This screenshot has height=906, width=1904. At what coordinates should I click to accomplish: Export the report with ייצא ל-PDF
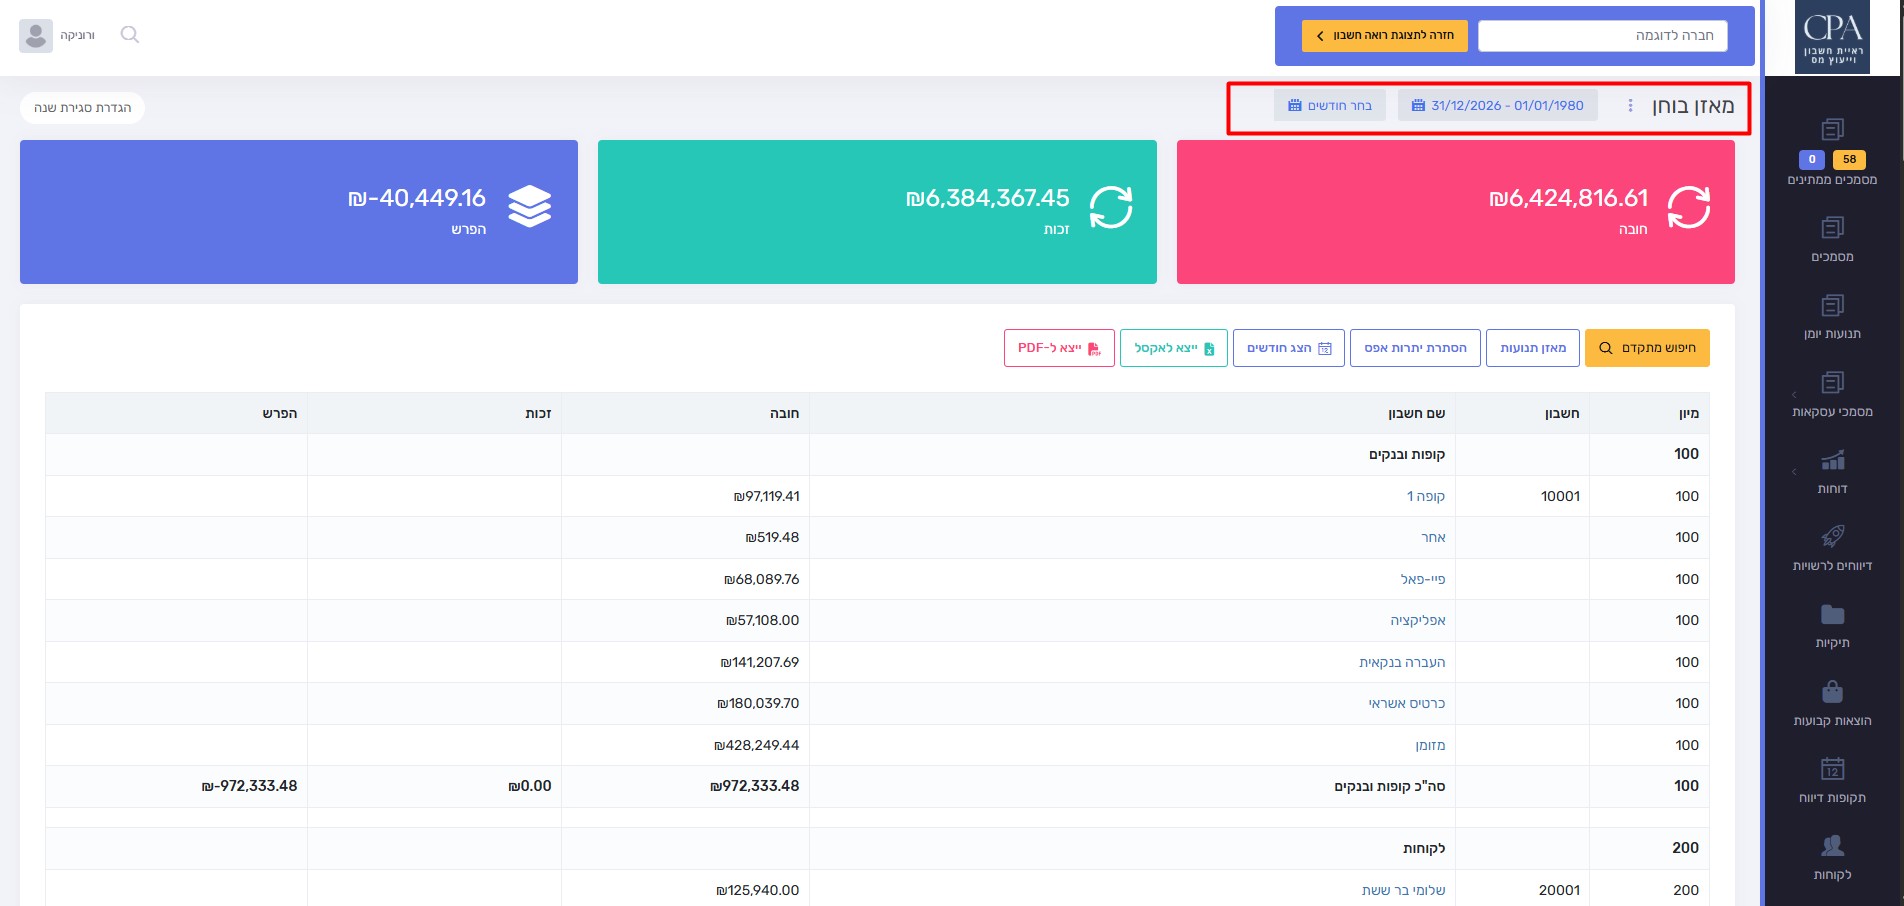coord(1059,348)
